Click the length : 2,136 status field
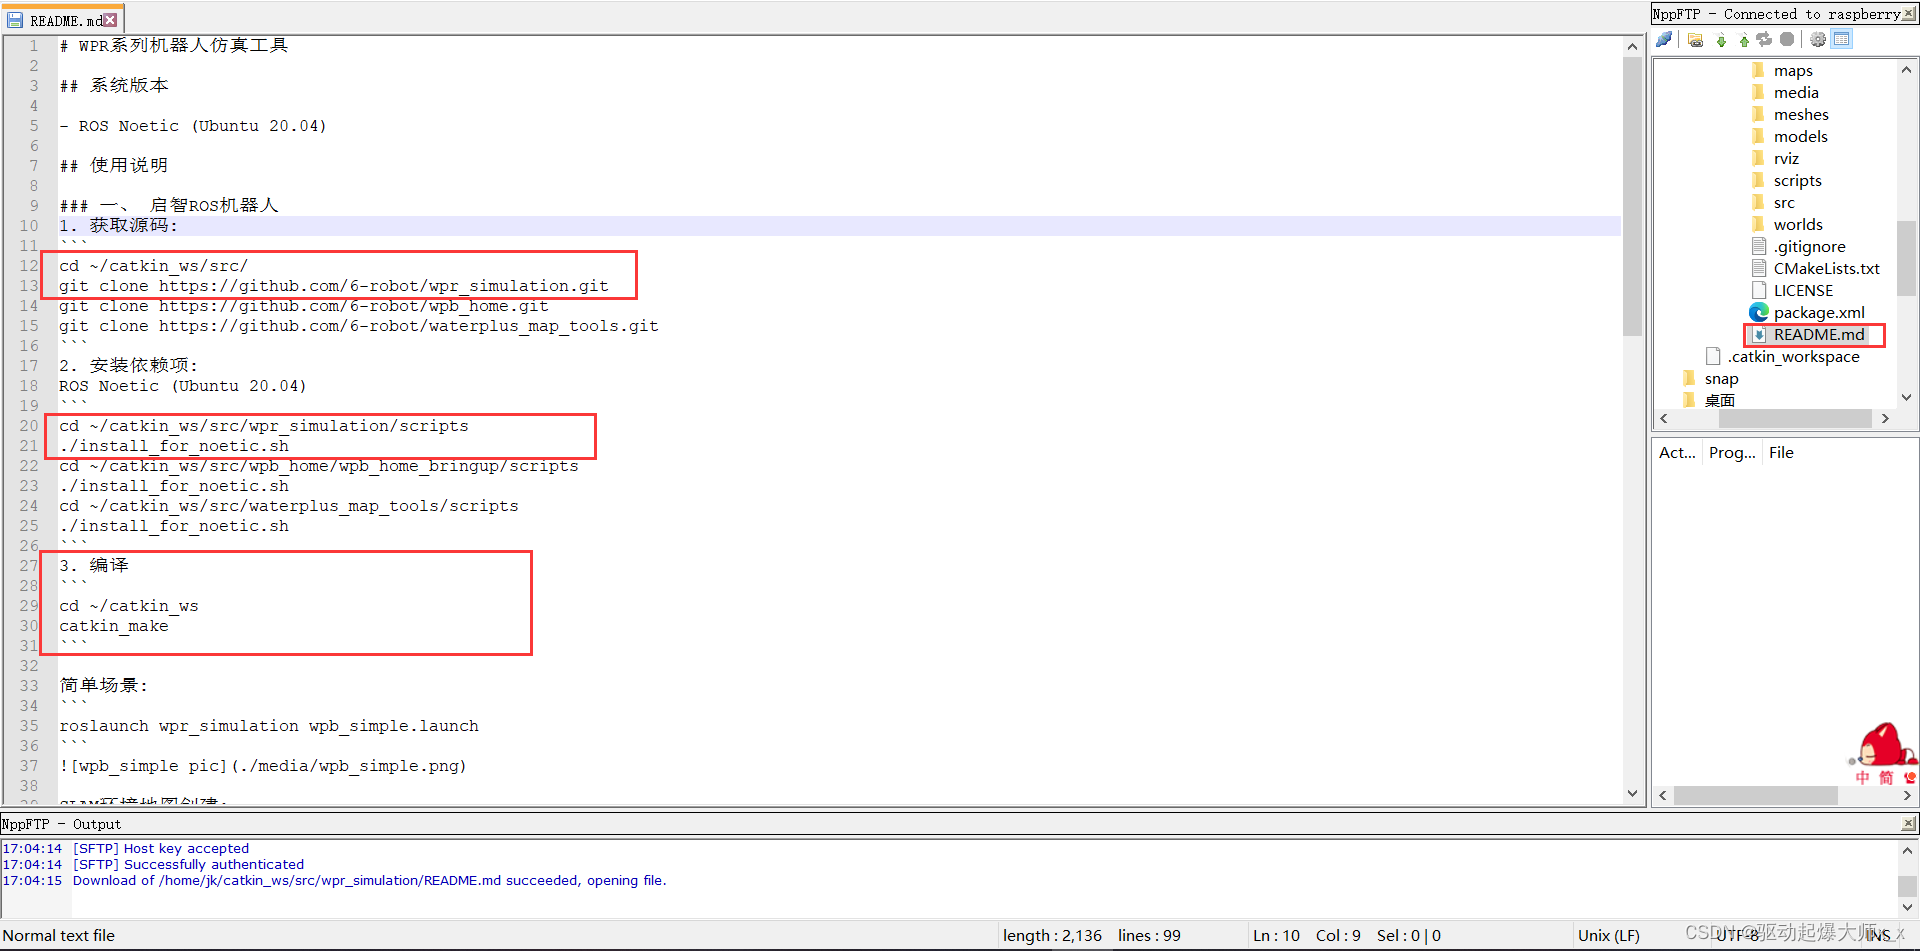 (1052, 936)
